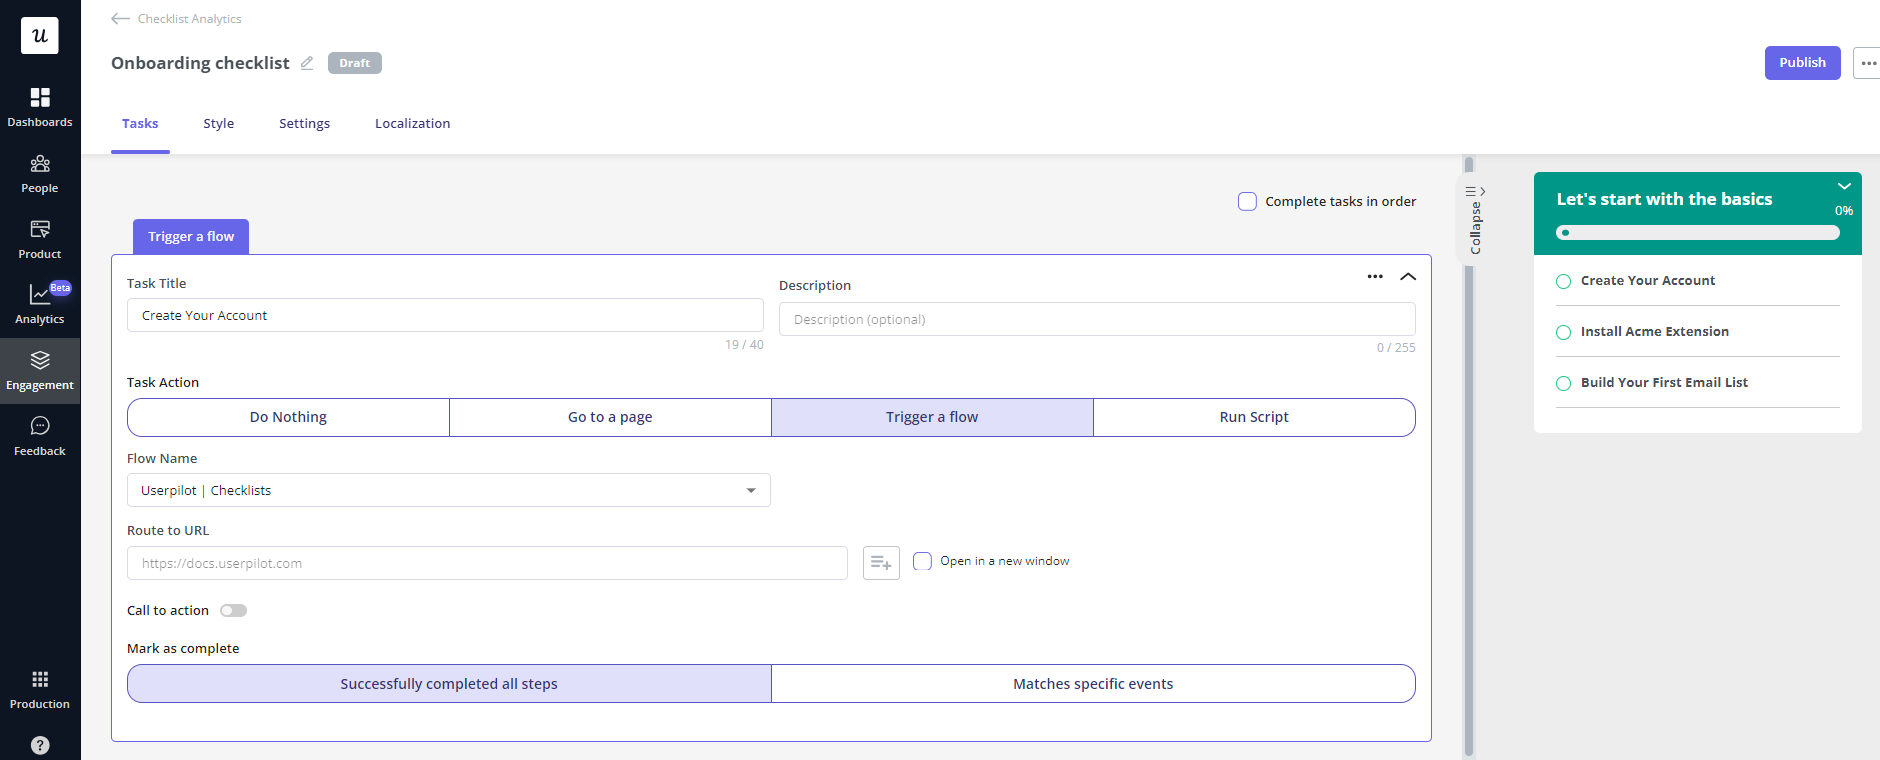Switch to the Localization tab
1880x760 pixels.
(412, 123)
